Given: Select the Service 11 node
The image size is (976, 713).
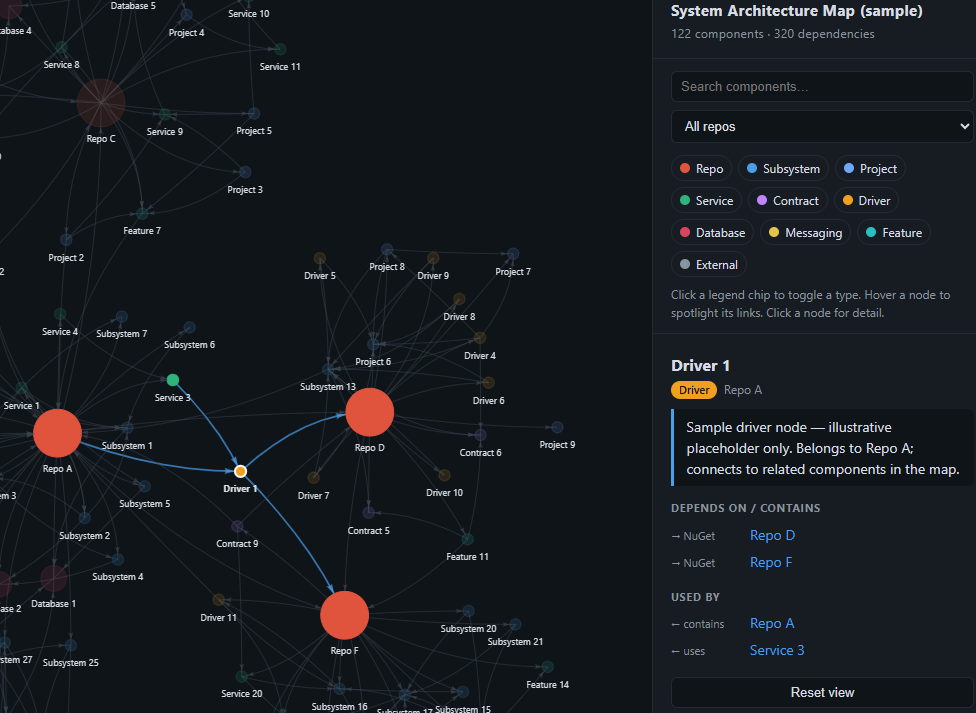Looking at the screenshot, I should 280,49.
